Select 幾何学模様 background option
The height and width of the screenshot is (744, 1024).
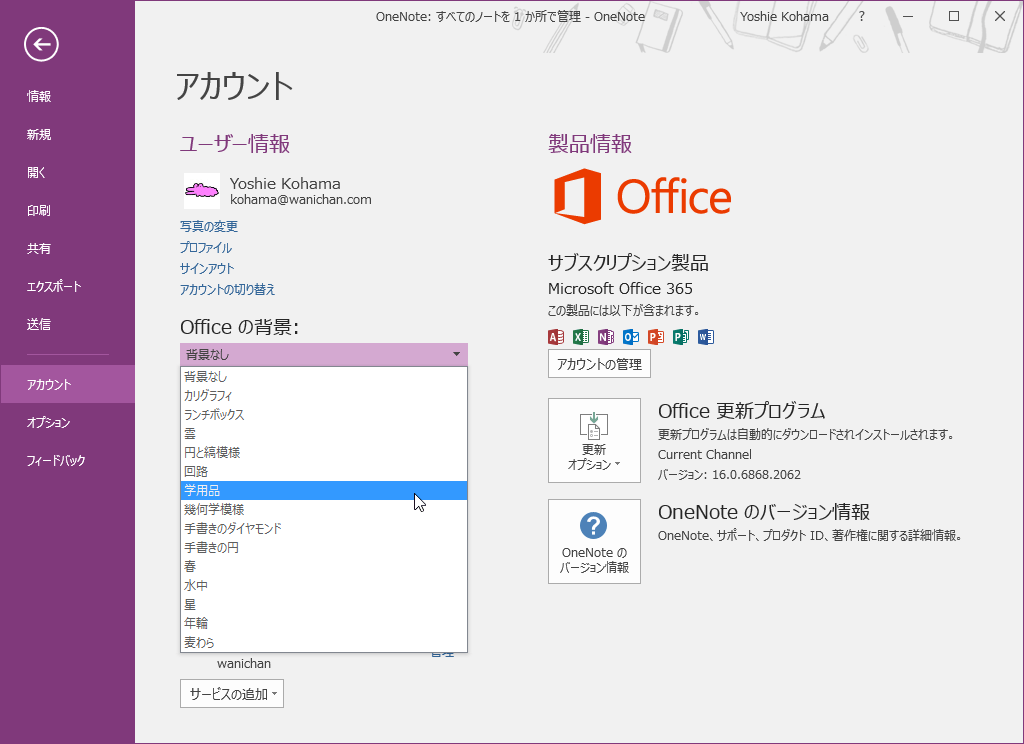pos(324,509)
